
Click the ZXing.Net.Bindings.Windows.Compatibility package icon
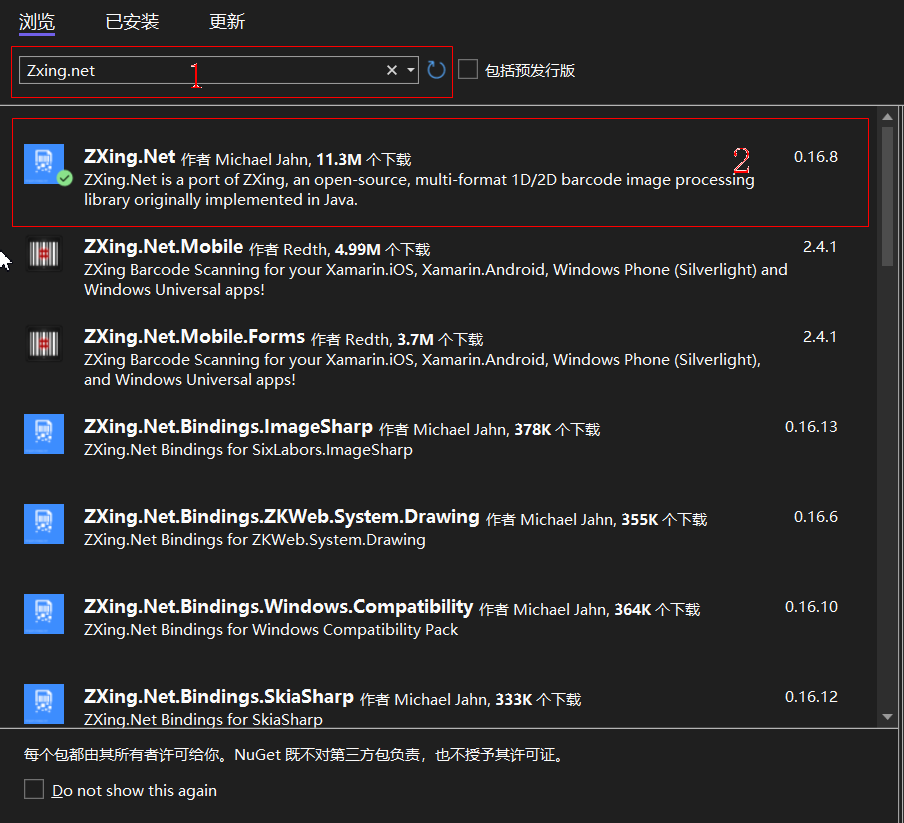(x=44, y=614)
